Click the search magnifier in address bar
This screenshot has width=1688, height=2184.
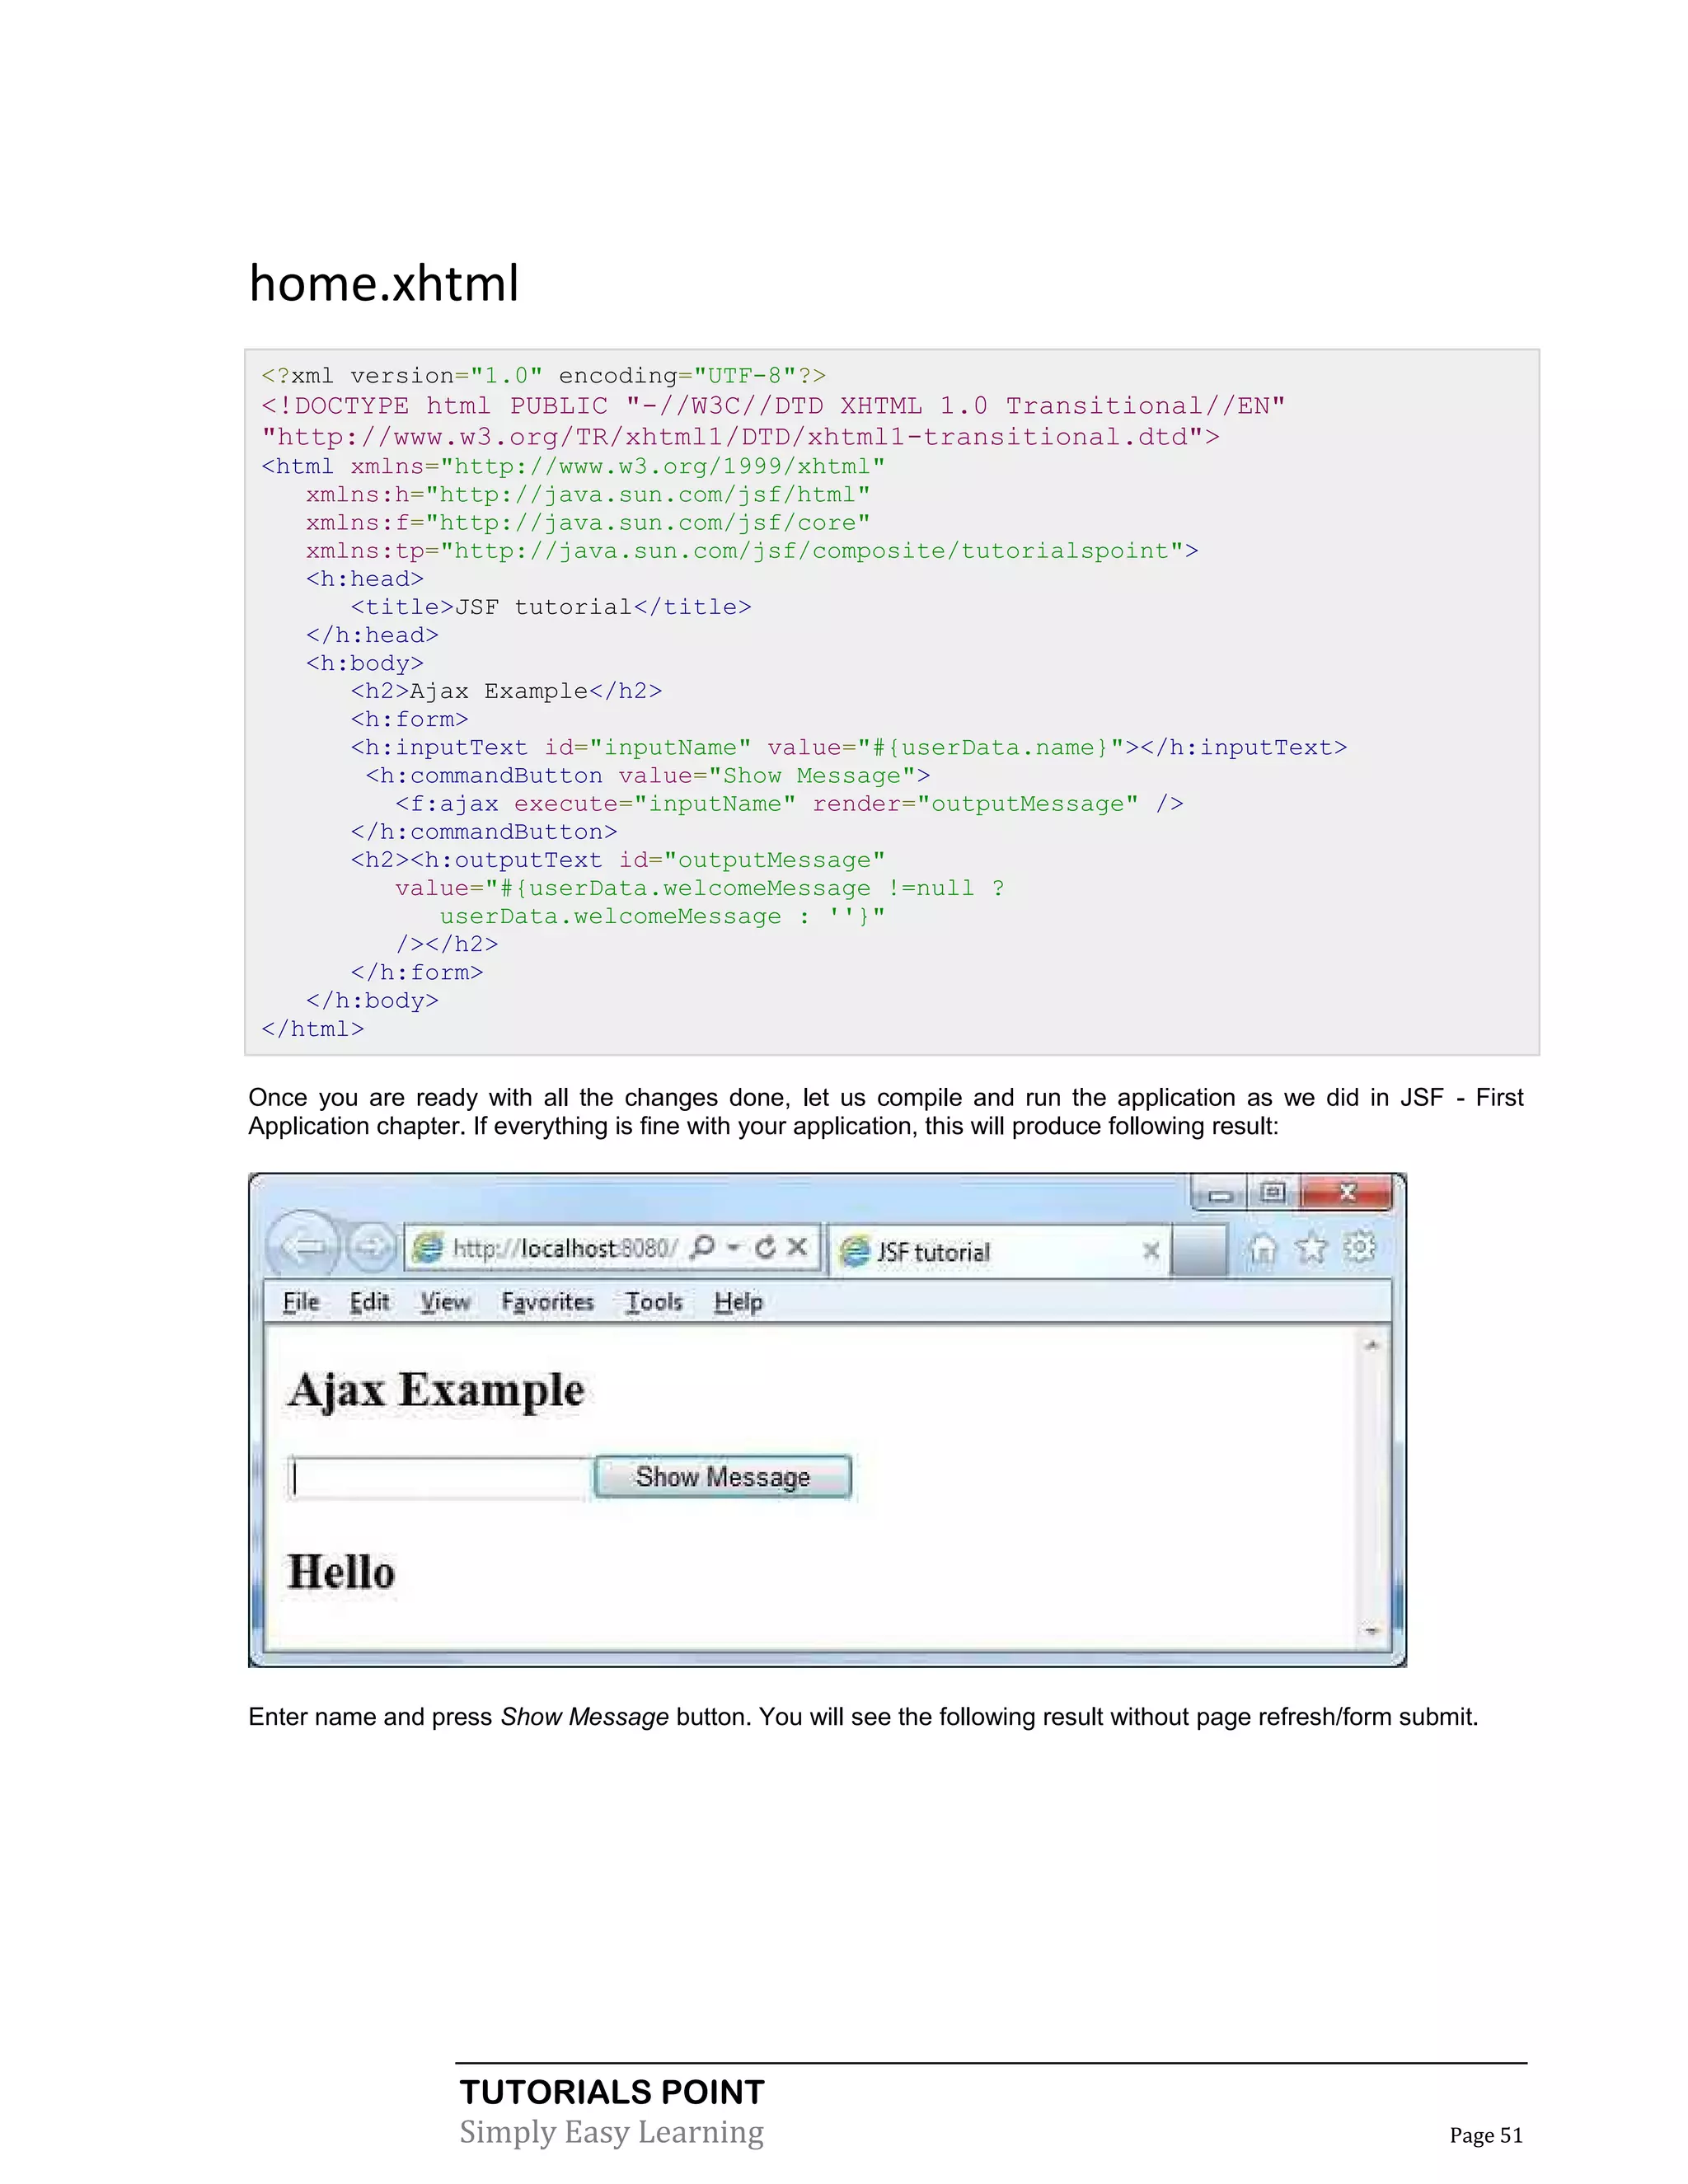tap(704, 1247)
